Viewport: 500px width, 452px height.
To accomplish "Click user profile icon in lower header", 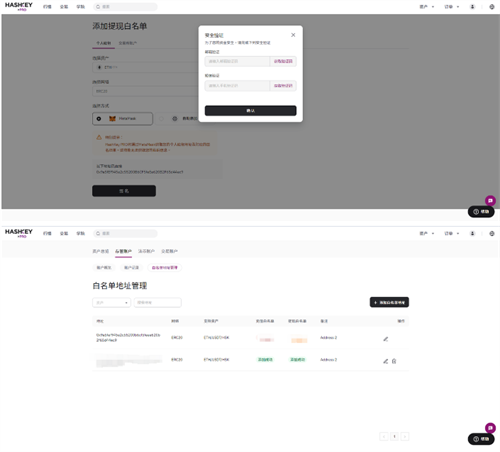I will 472,233.
